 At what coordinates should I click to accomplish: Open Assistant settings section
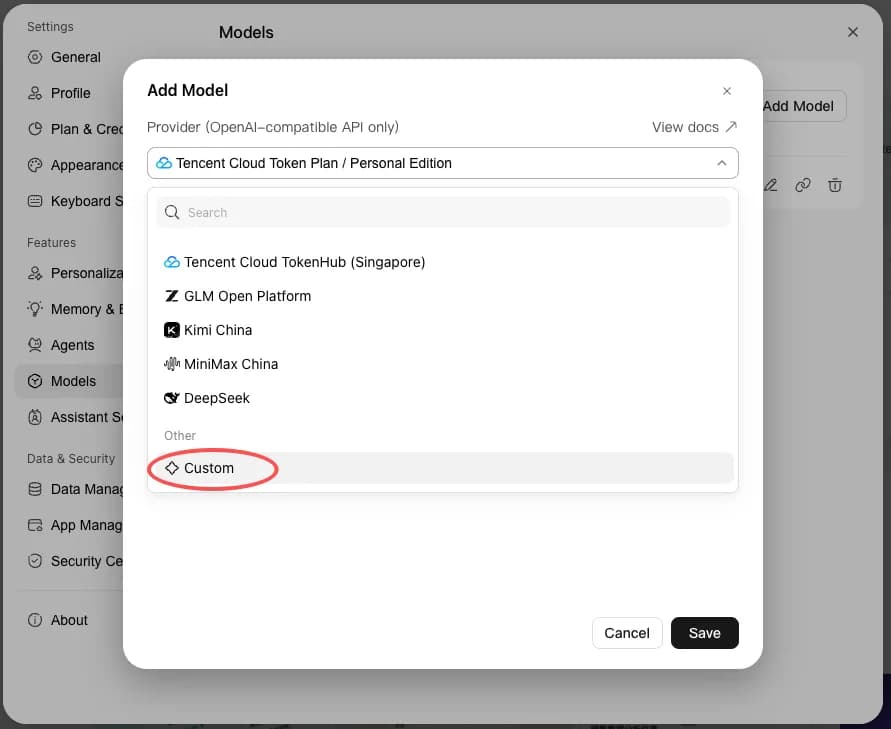click(68, 417)
